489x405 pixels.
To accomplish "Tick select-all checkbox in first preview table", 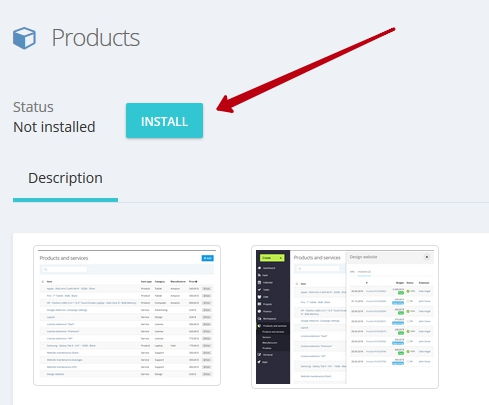I will (42, 282).
